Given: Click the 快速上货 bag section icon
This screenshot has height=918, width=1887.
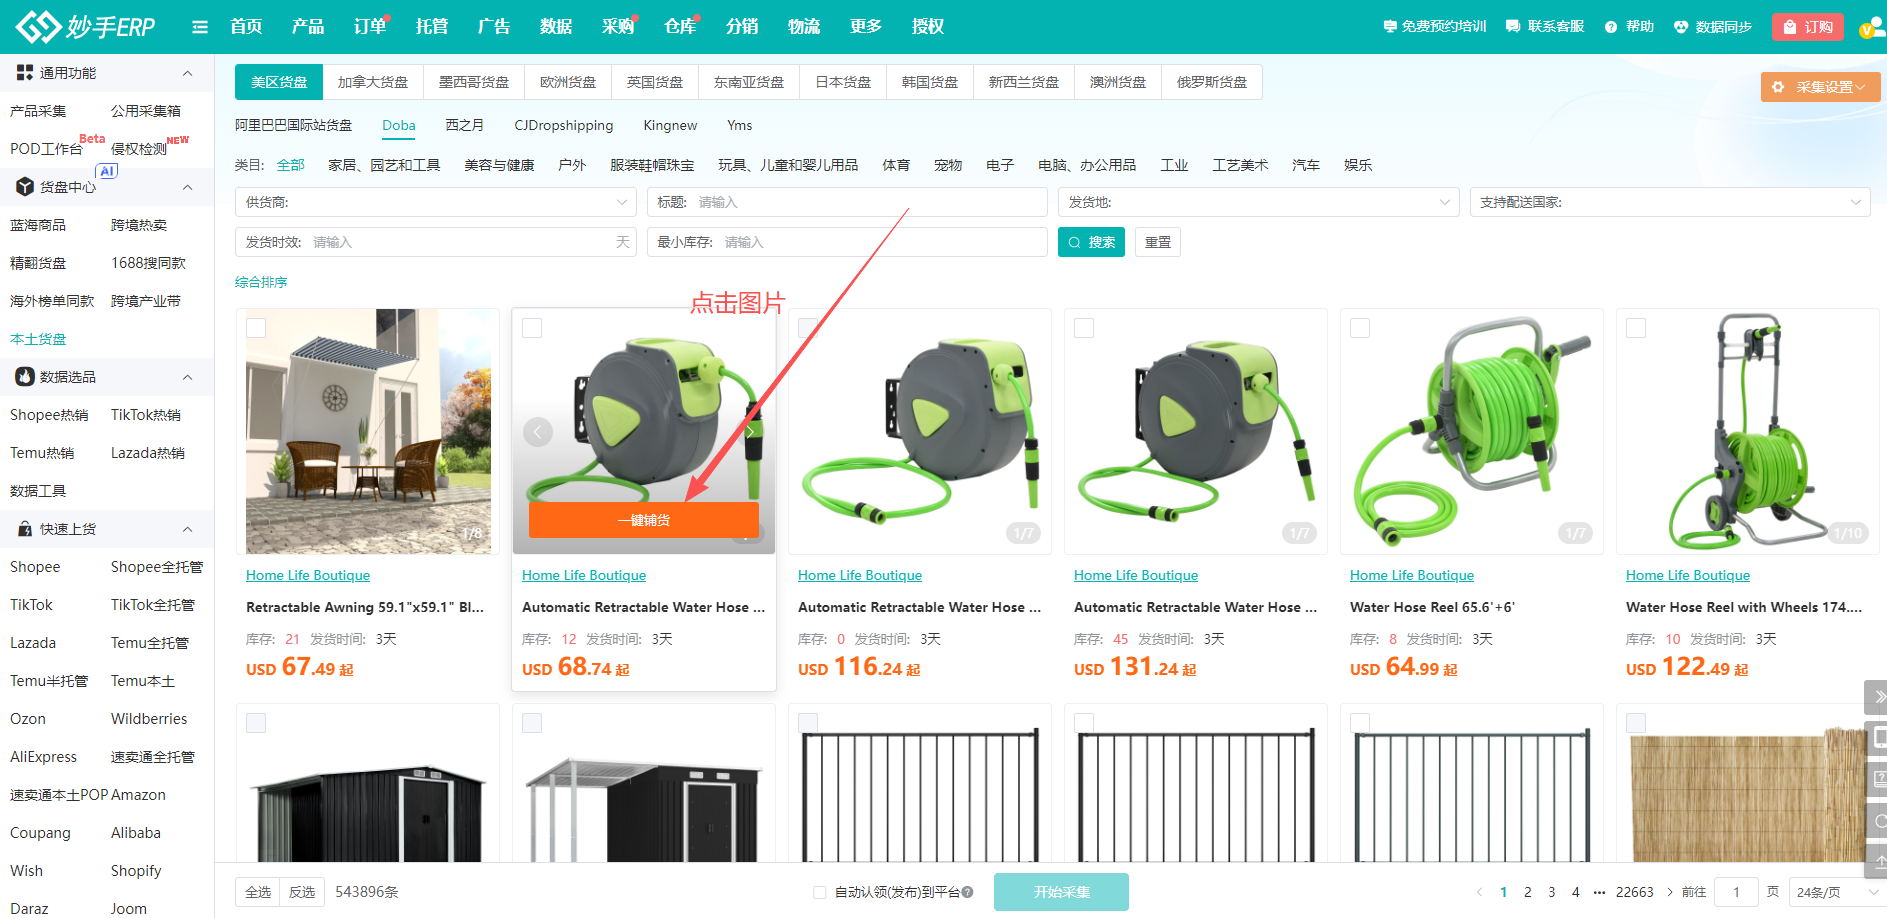Looking at the screenshot, I should (x=25, y=529).
